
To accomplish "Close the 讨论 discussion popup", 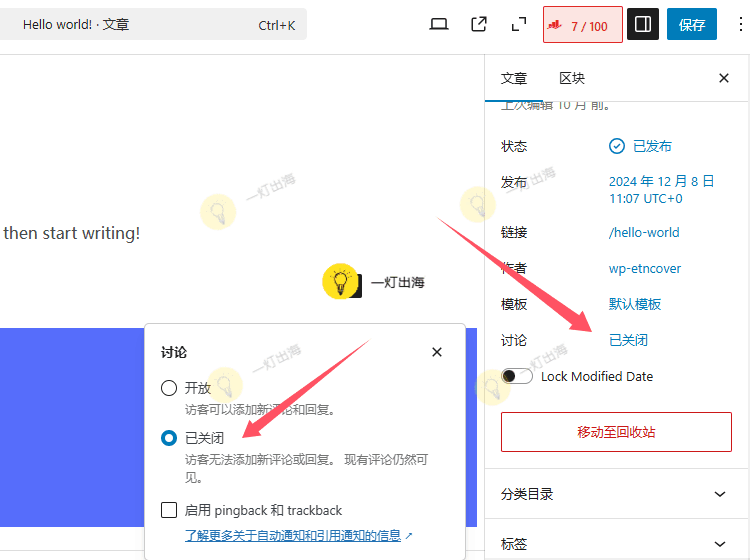I will point(436,352).
